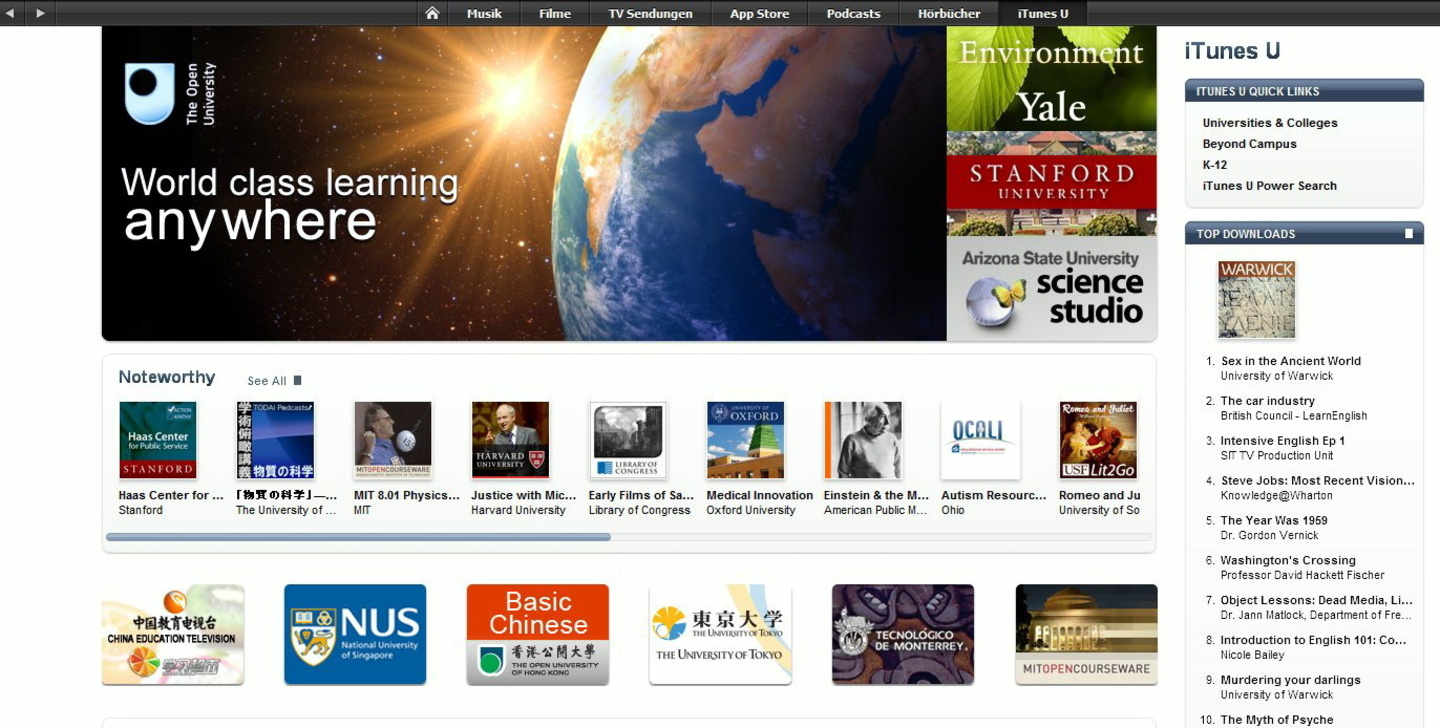This screenshot has width=1440, height=728.
Task: Open 'The Year Was 1959' download
Action: [x=1273, y=521]
